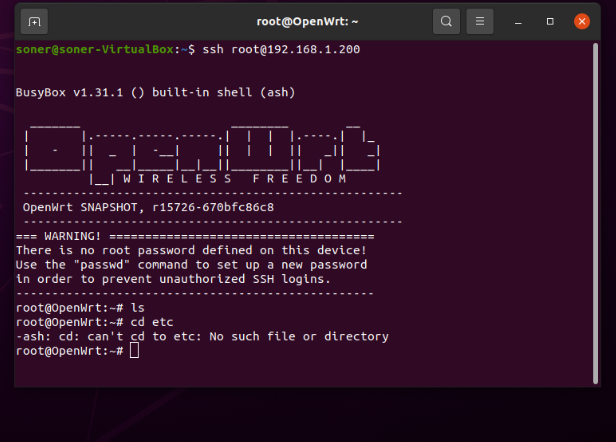Click the terminal search icon

point(446,21)
